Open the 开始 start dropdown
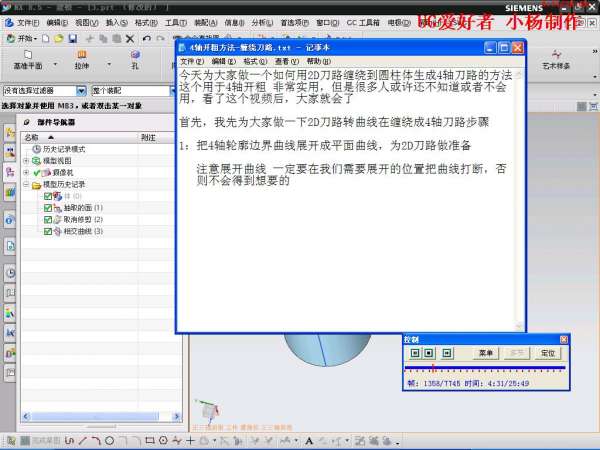Screen dimensions: 600x450 (22, 39)
